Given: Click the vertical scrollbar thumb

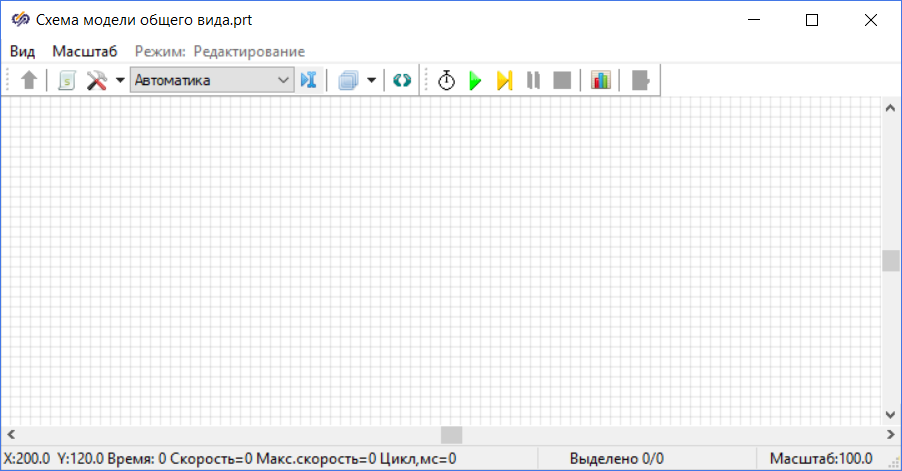Looking at the screenshot, I should 890,260.
